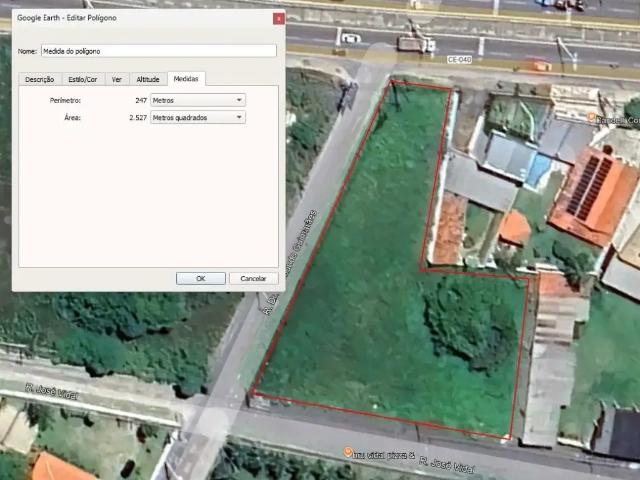Viewport: 640px width, 480px height.
Task: Open the Área units dropdown
Action: 198,117
